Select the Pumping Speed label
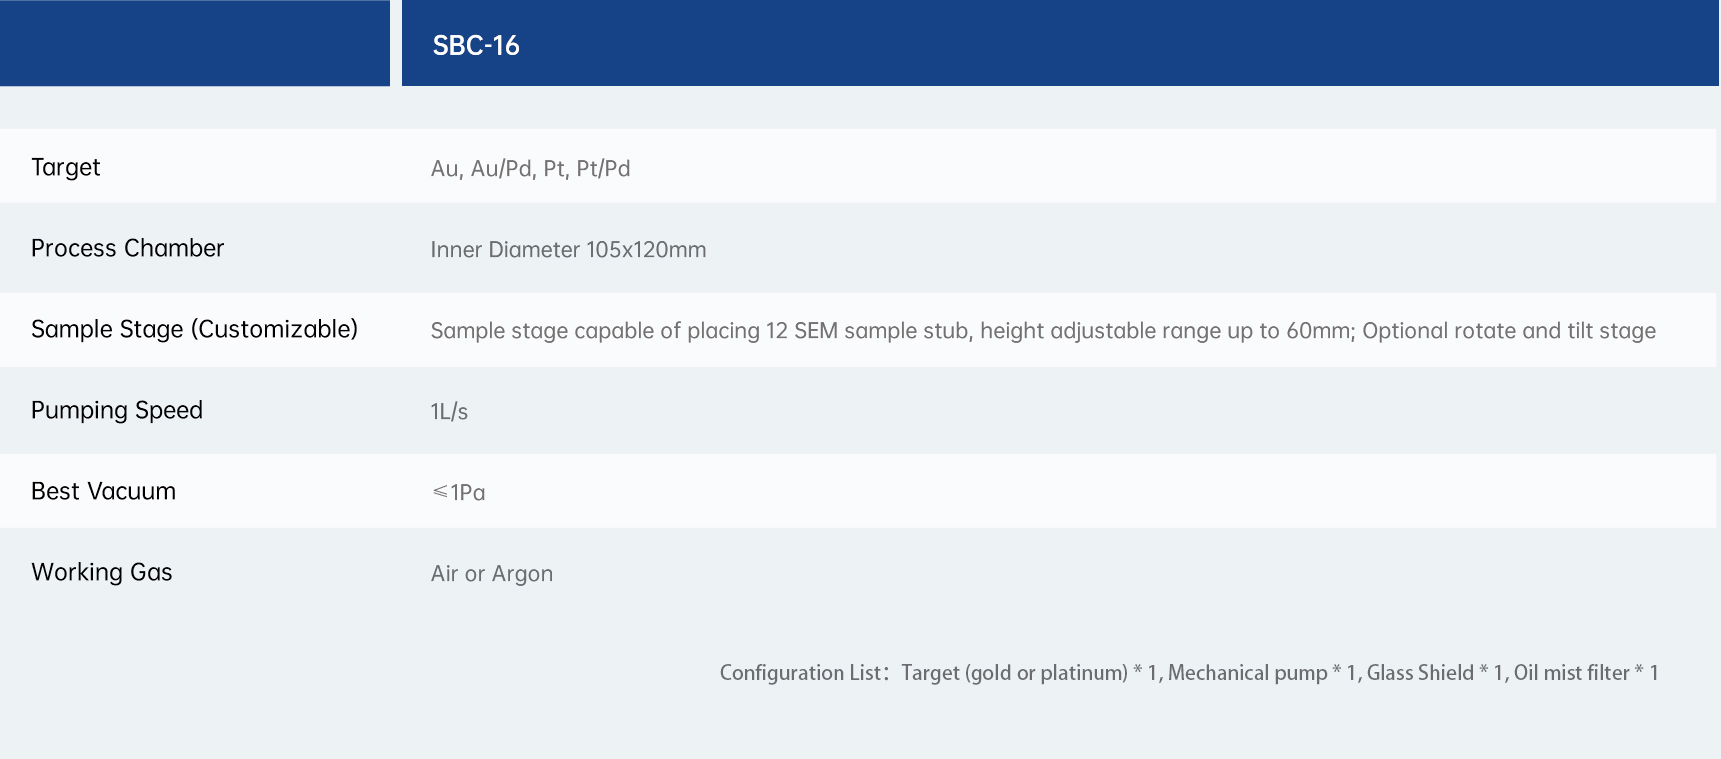1721x759 pixels. [x=117, y=410]
